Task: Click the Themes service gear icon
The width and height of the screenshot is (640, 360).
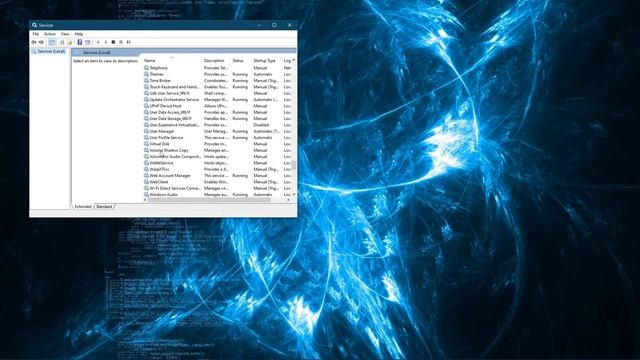Action: coord(146,74)
